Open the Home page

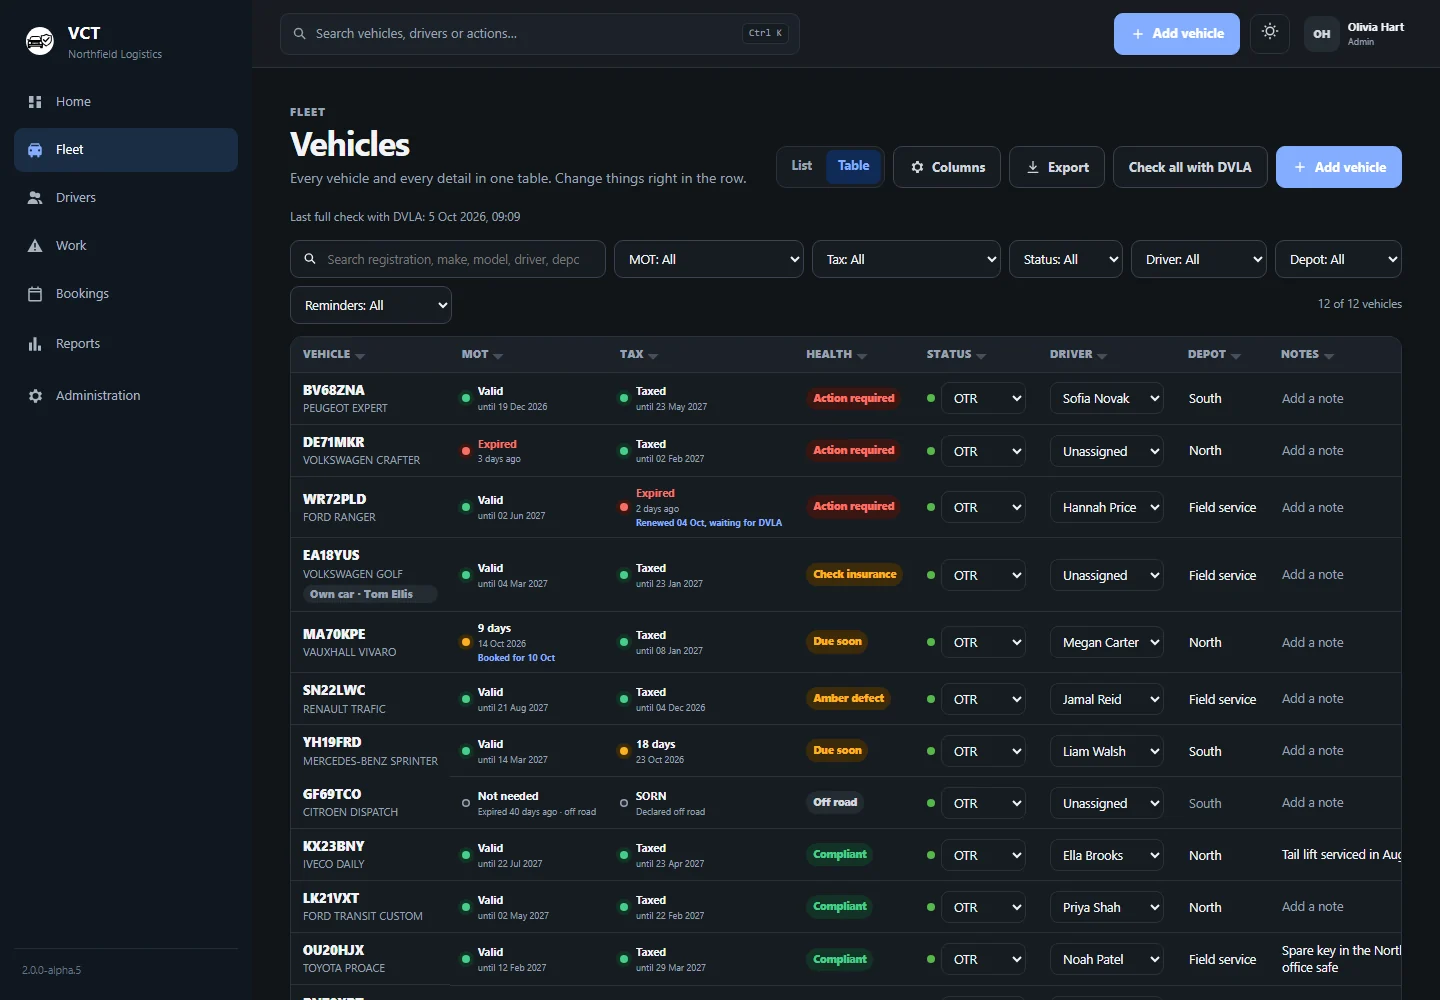(126, 102)
